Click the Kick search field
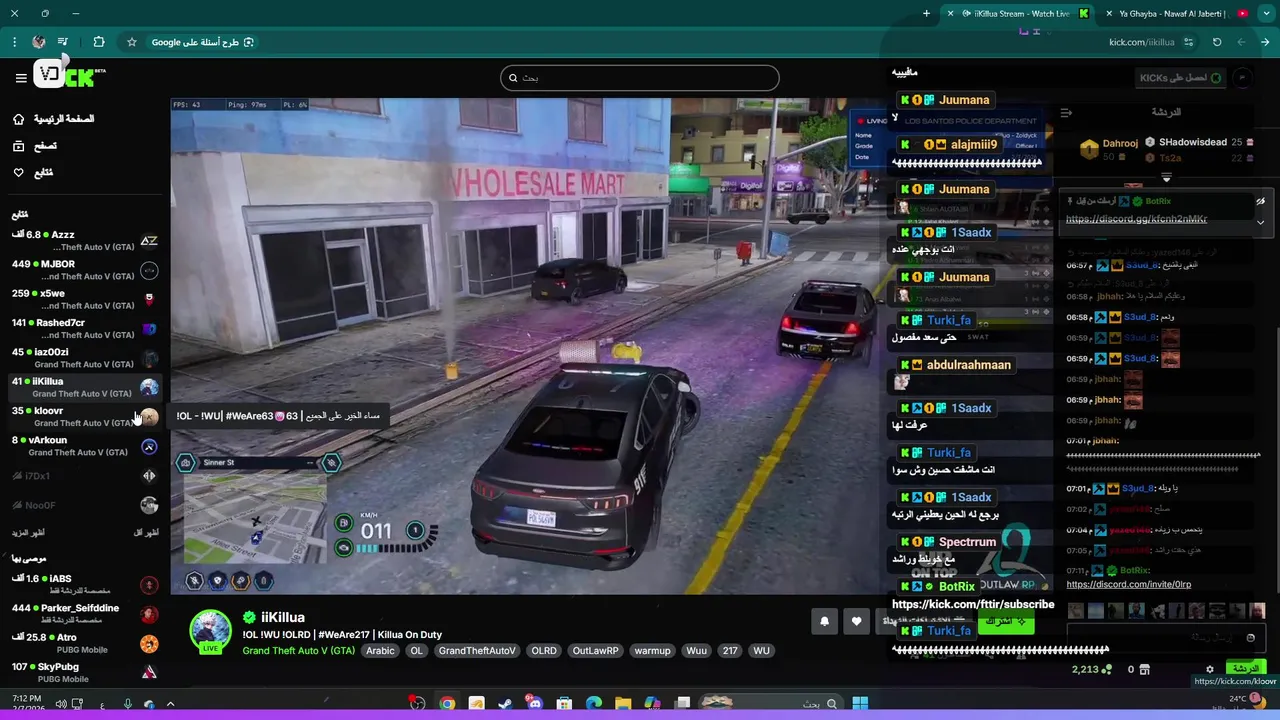The image size is (1280, 720). 640,78
